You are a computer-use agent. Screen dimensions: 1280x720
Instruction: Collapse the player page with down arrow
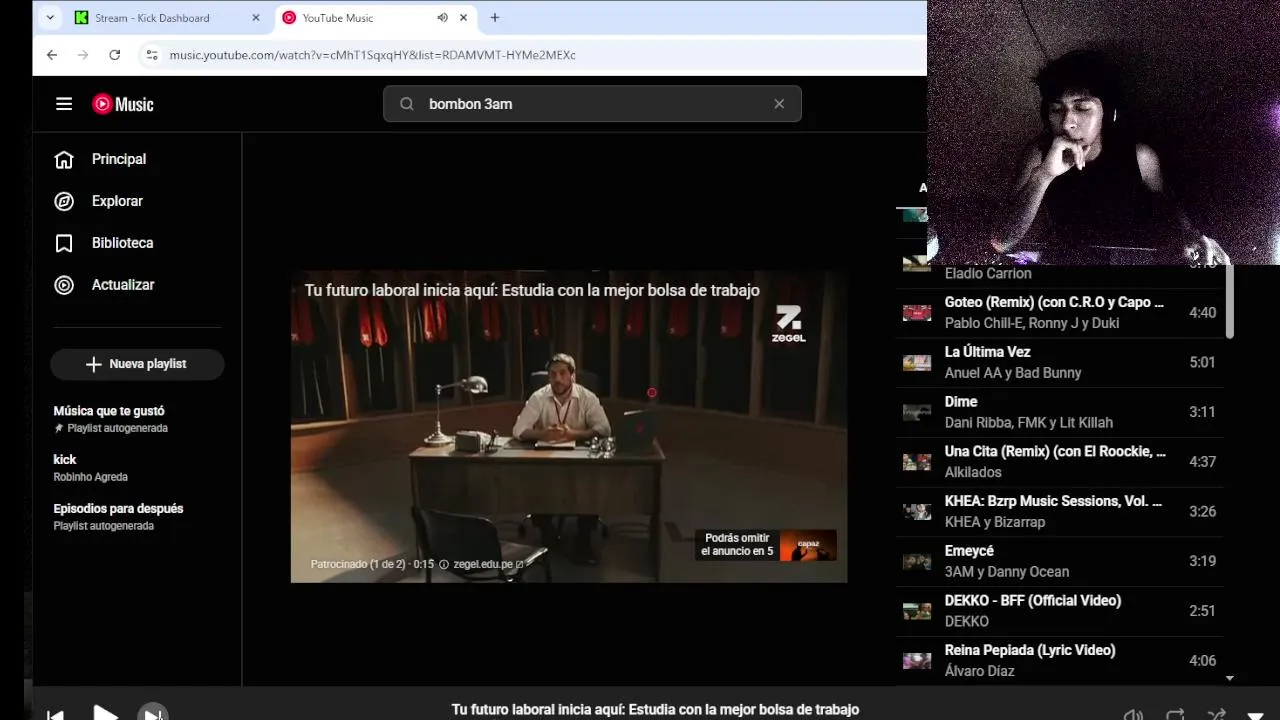click(x=1256, y=715)
